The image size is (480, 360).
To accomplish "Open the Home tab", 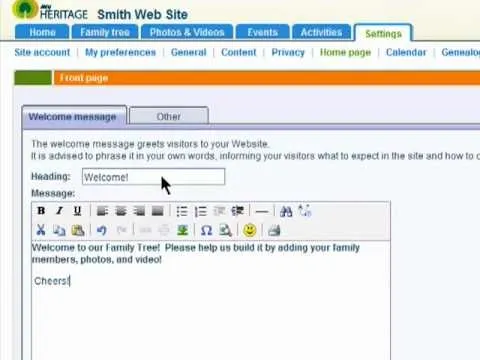I will 42,32.
